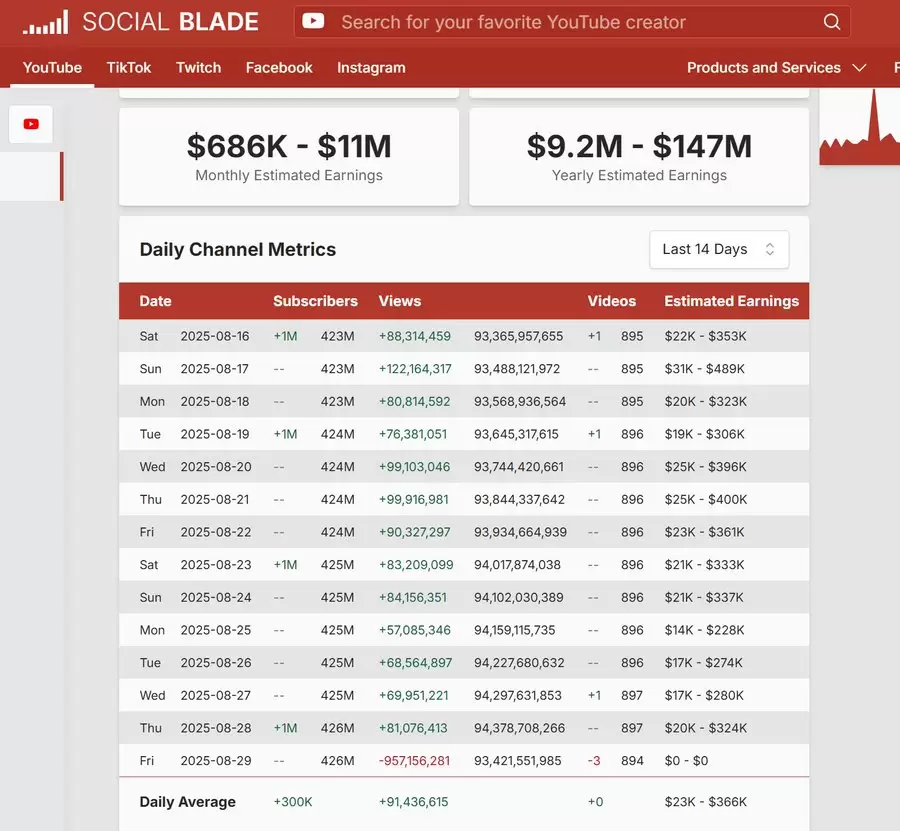Click the Videos column header

tap(611, 301)
